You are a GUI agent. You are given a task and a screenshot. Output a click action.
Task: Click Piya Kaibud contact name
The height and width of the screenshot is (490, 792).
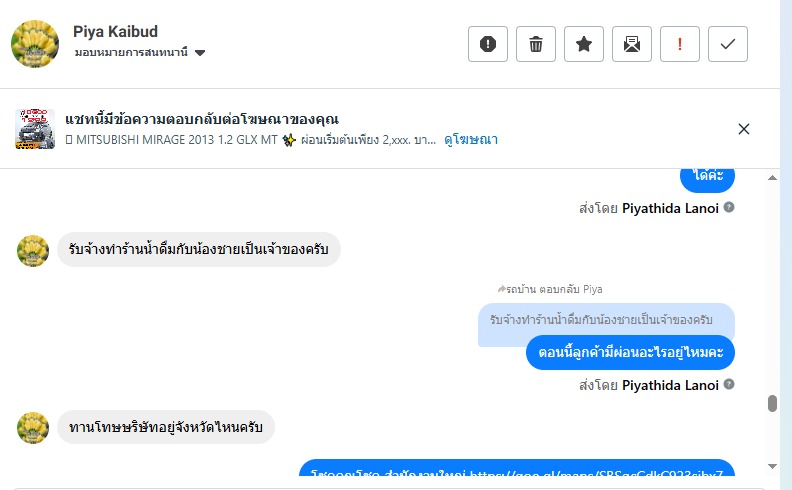click(x=115, y=32)
